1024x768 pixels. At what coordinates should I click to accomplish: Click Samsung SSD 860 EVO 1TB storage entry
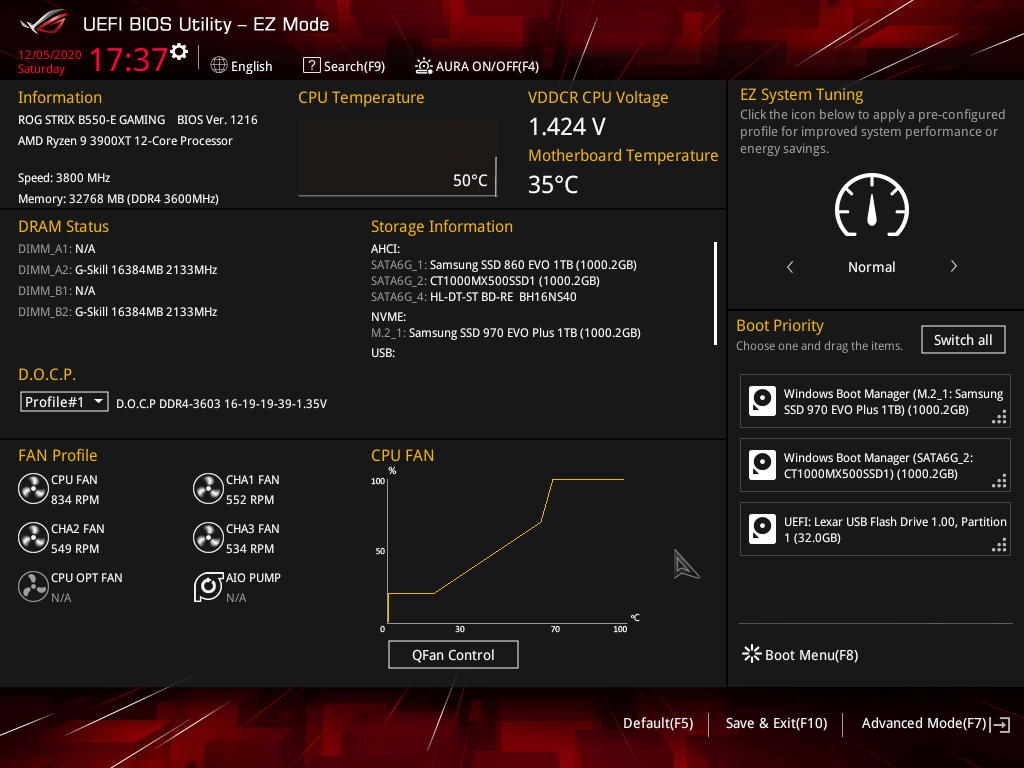[x=504, y=264]
